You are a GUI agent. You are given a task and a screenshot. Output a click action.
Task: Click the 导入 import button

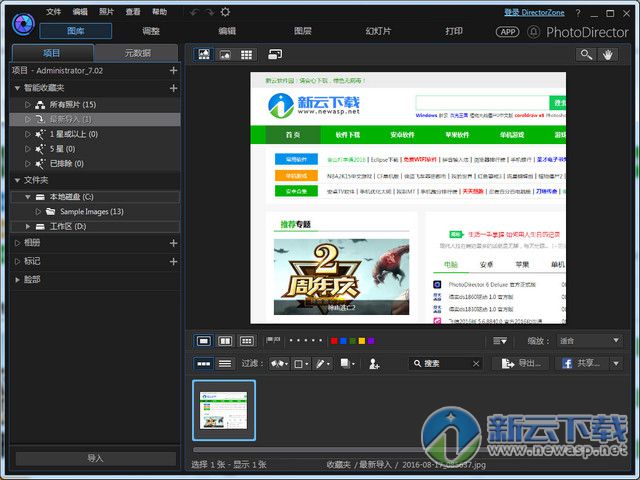click(x=96, y=458)
